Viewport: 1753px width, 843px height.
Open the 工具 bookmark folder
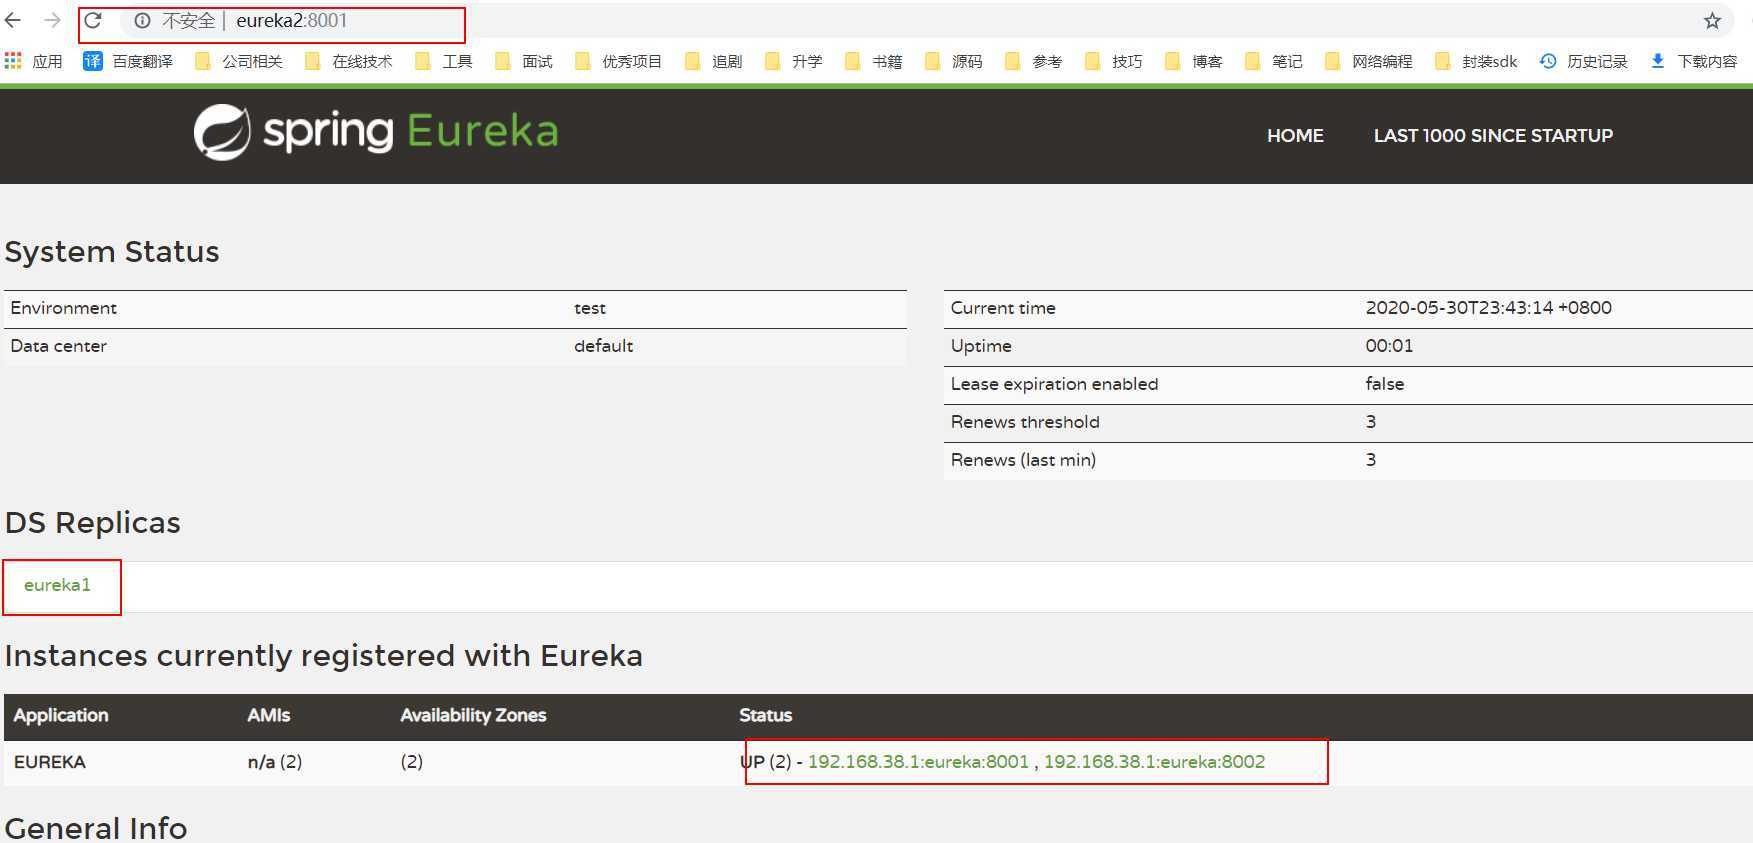pyautogui.click(x=443, y=61)
